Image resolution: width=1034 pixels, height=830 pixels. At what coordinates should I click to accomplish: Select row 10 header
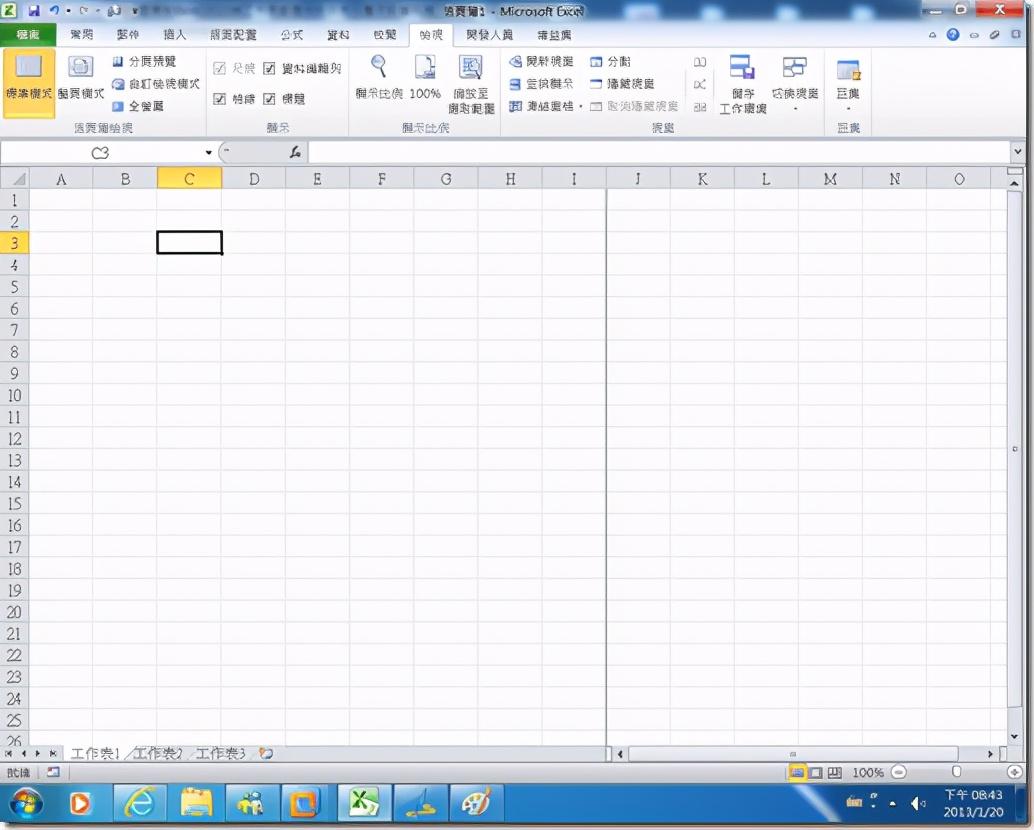click(x=15, y=395)
